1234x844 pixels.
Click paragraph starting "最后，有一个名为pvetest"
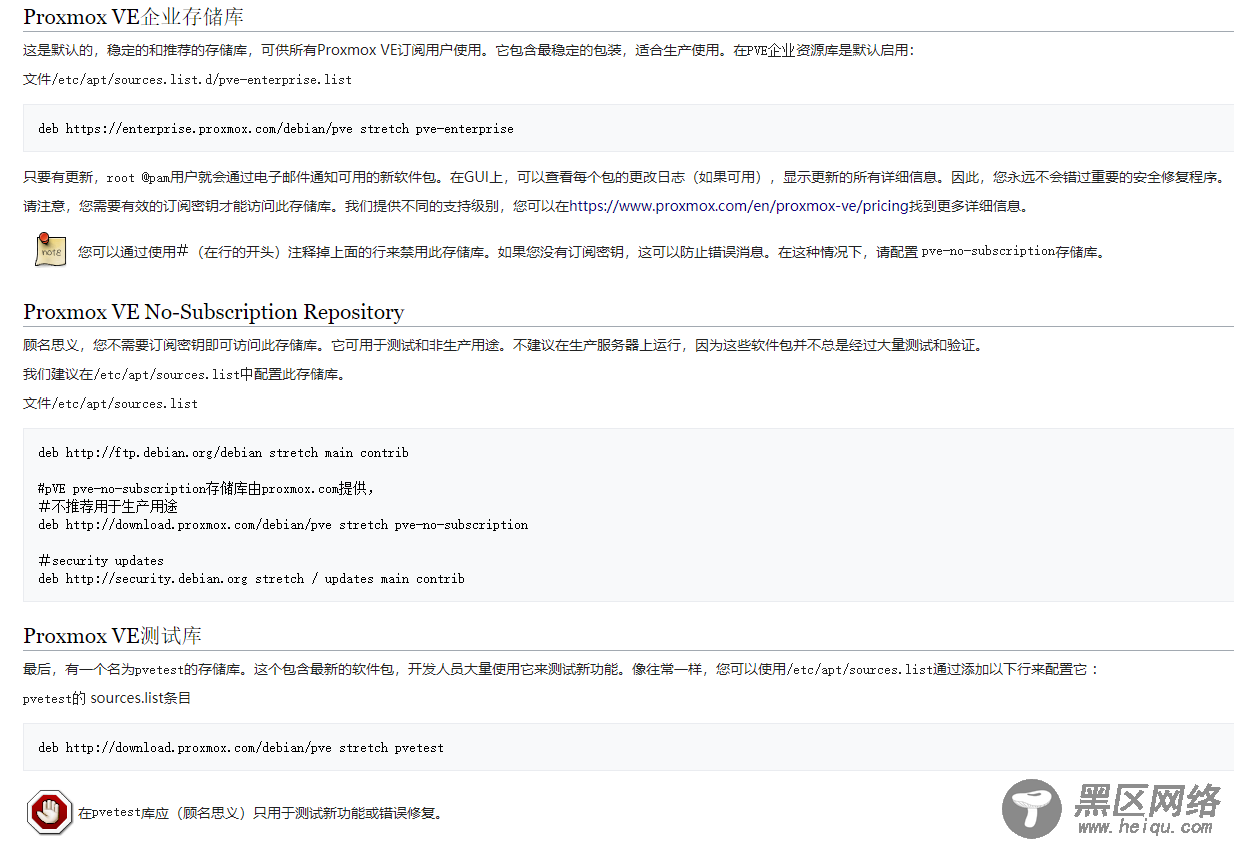point(562,669)
